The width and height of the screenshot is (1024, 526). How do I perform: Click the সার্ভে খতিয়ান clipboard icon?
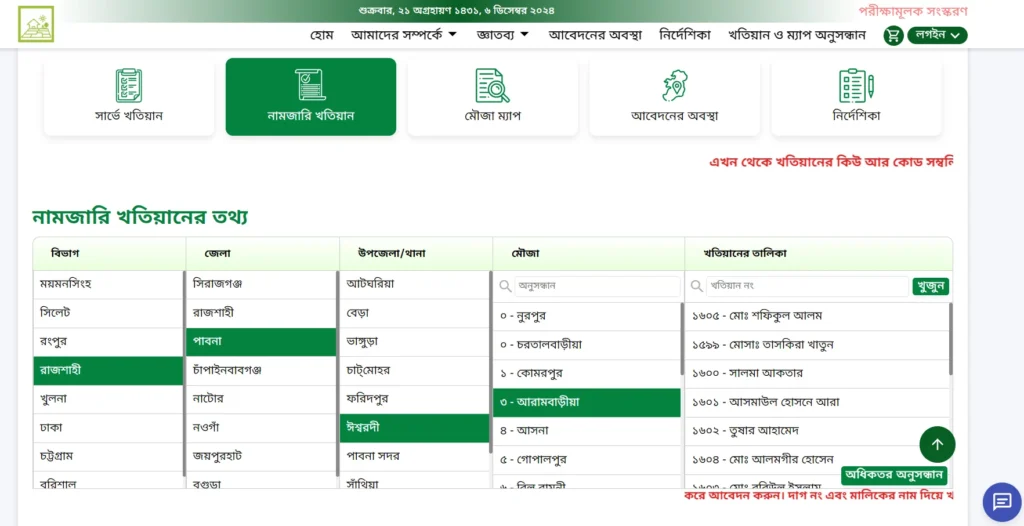point(129,85)
